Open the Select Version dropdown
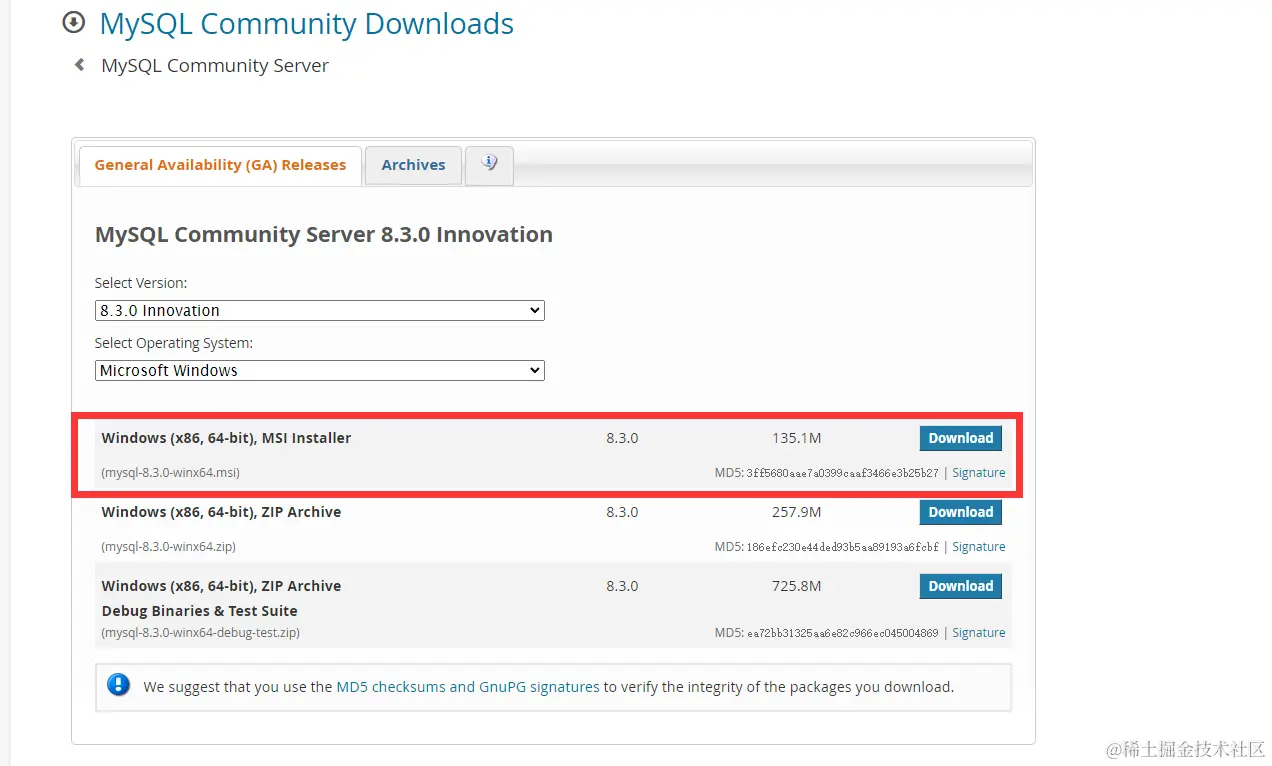The width and height of the screenshot is (1272, 766). pyautogui.click(x=320, y=310)
